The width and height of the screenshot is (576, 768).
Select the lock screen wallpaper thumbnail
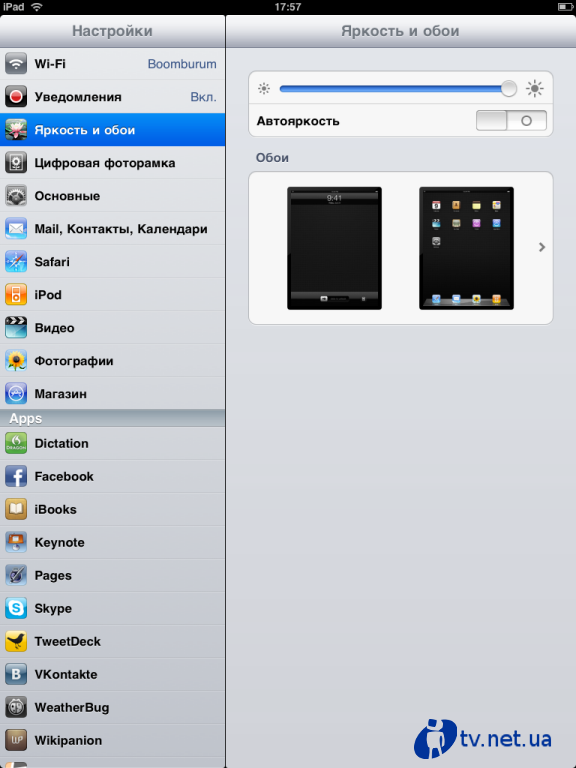click(x=334, y=248)
